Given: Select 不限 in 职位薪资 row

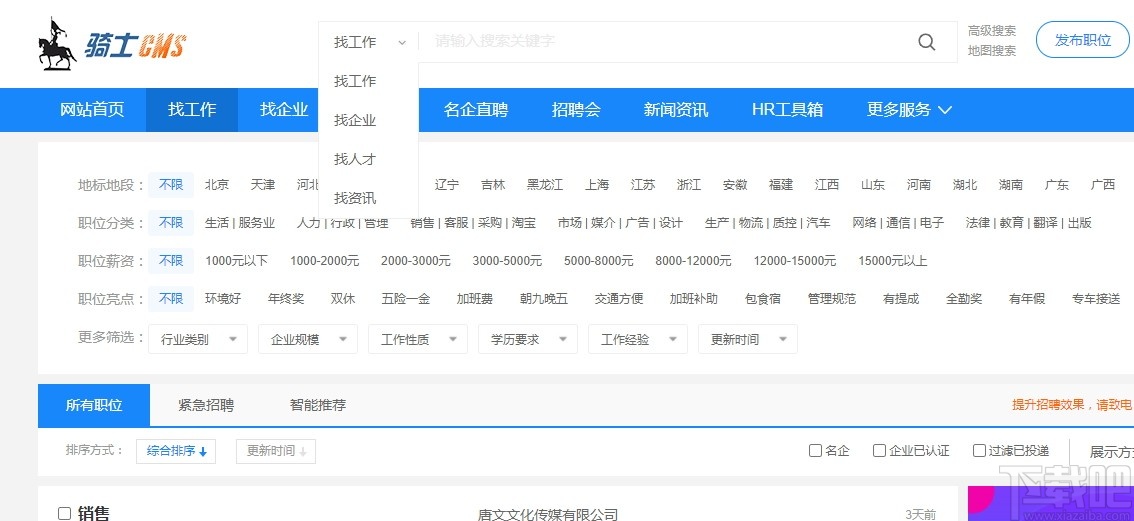Looking at the screenshot, I should pyautogui.click(x=171, y=260).
